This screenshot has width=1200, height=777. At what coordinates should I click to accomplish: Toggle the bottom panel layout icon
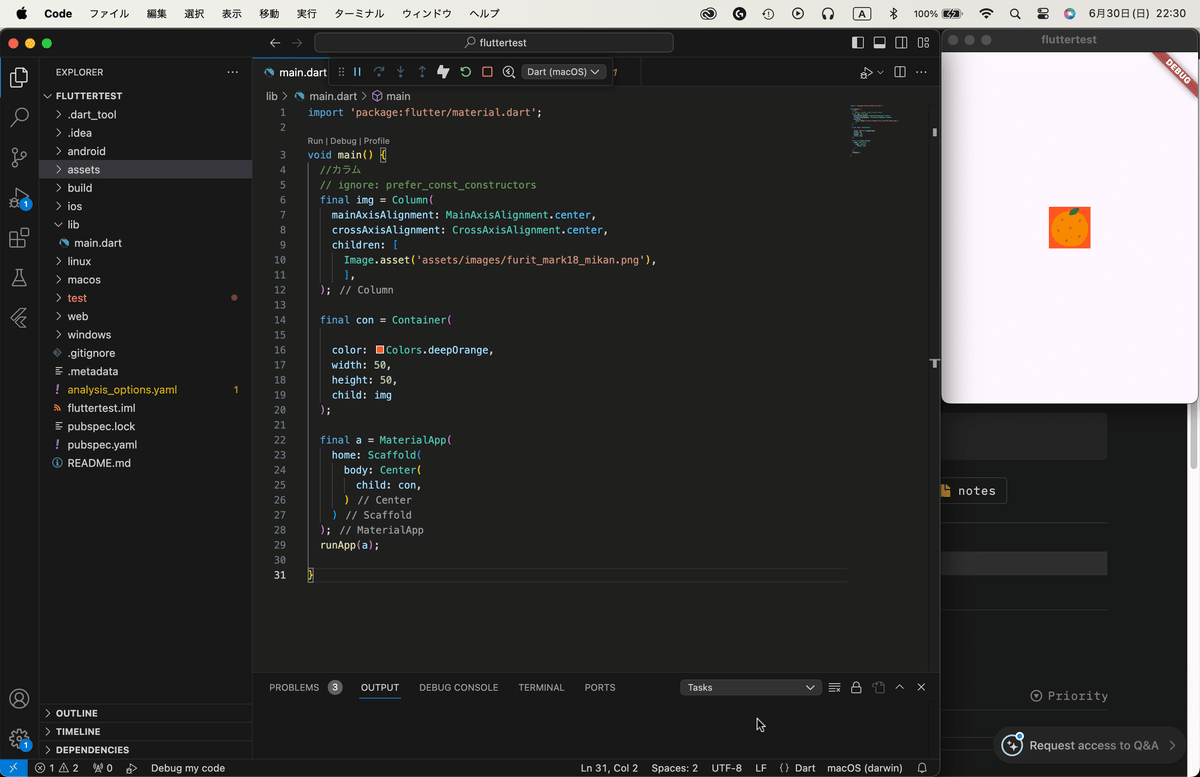pos(880,43)
